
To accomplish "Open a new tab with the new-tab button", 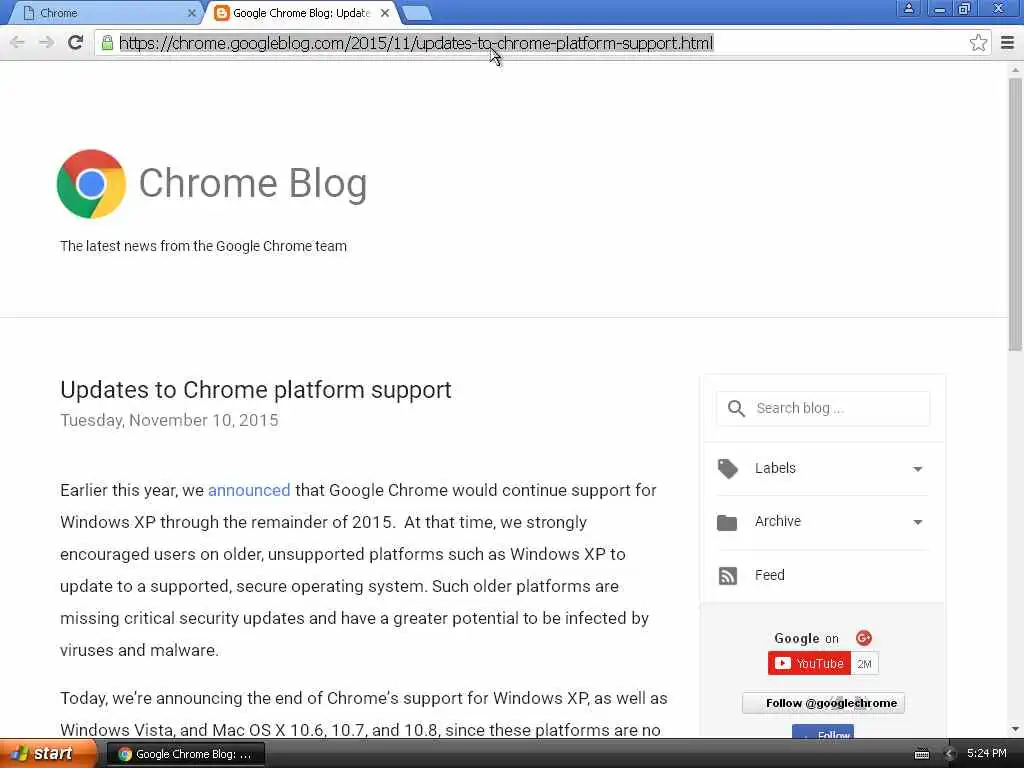I will 416,13.
